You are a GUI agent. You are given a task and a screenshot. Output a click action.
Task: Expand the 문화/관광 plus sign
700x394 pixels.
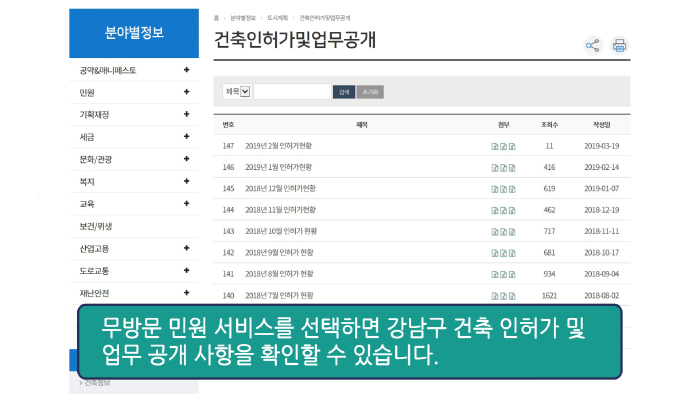click(187, 159)
